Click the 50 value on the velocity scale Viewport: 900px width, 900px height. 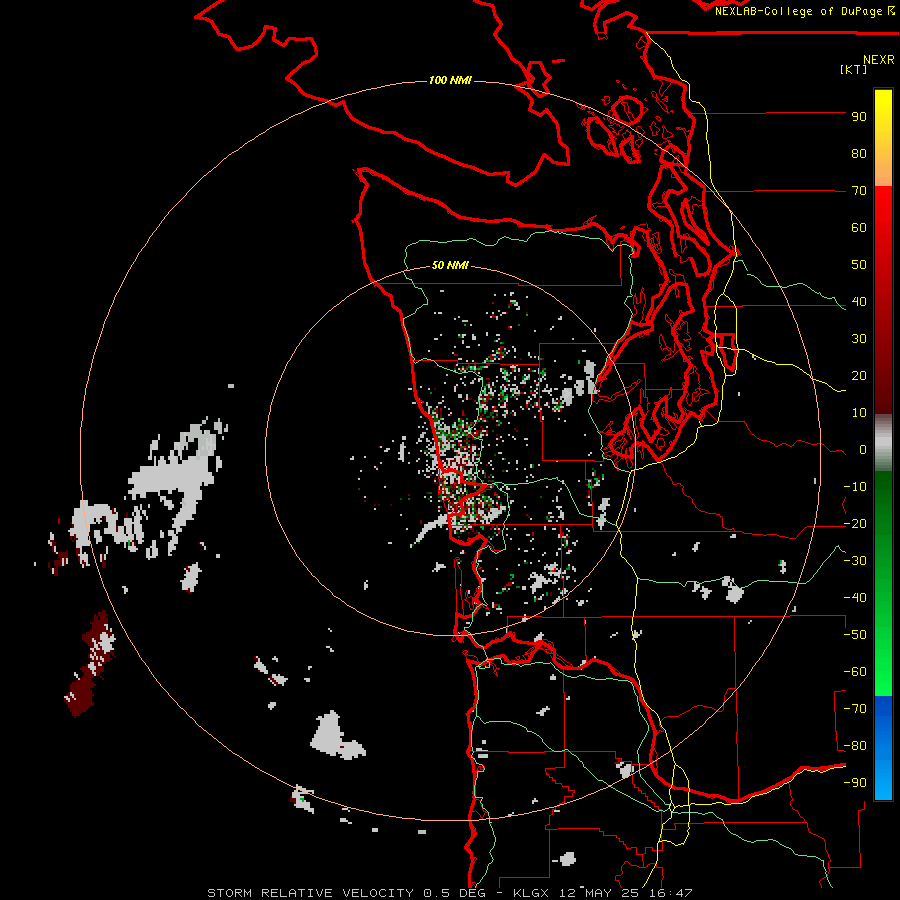click(x=859, y=265)
